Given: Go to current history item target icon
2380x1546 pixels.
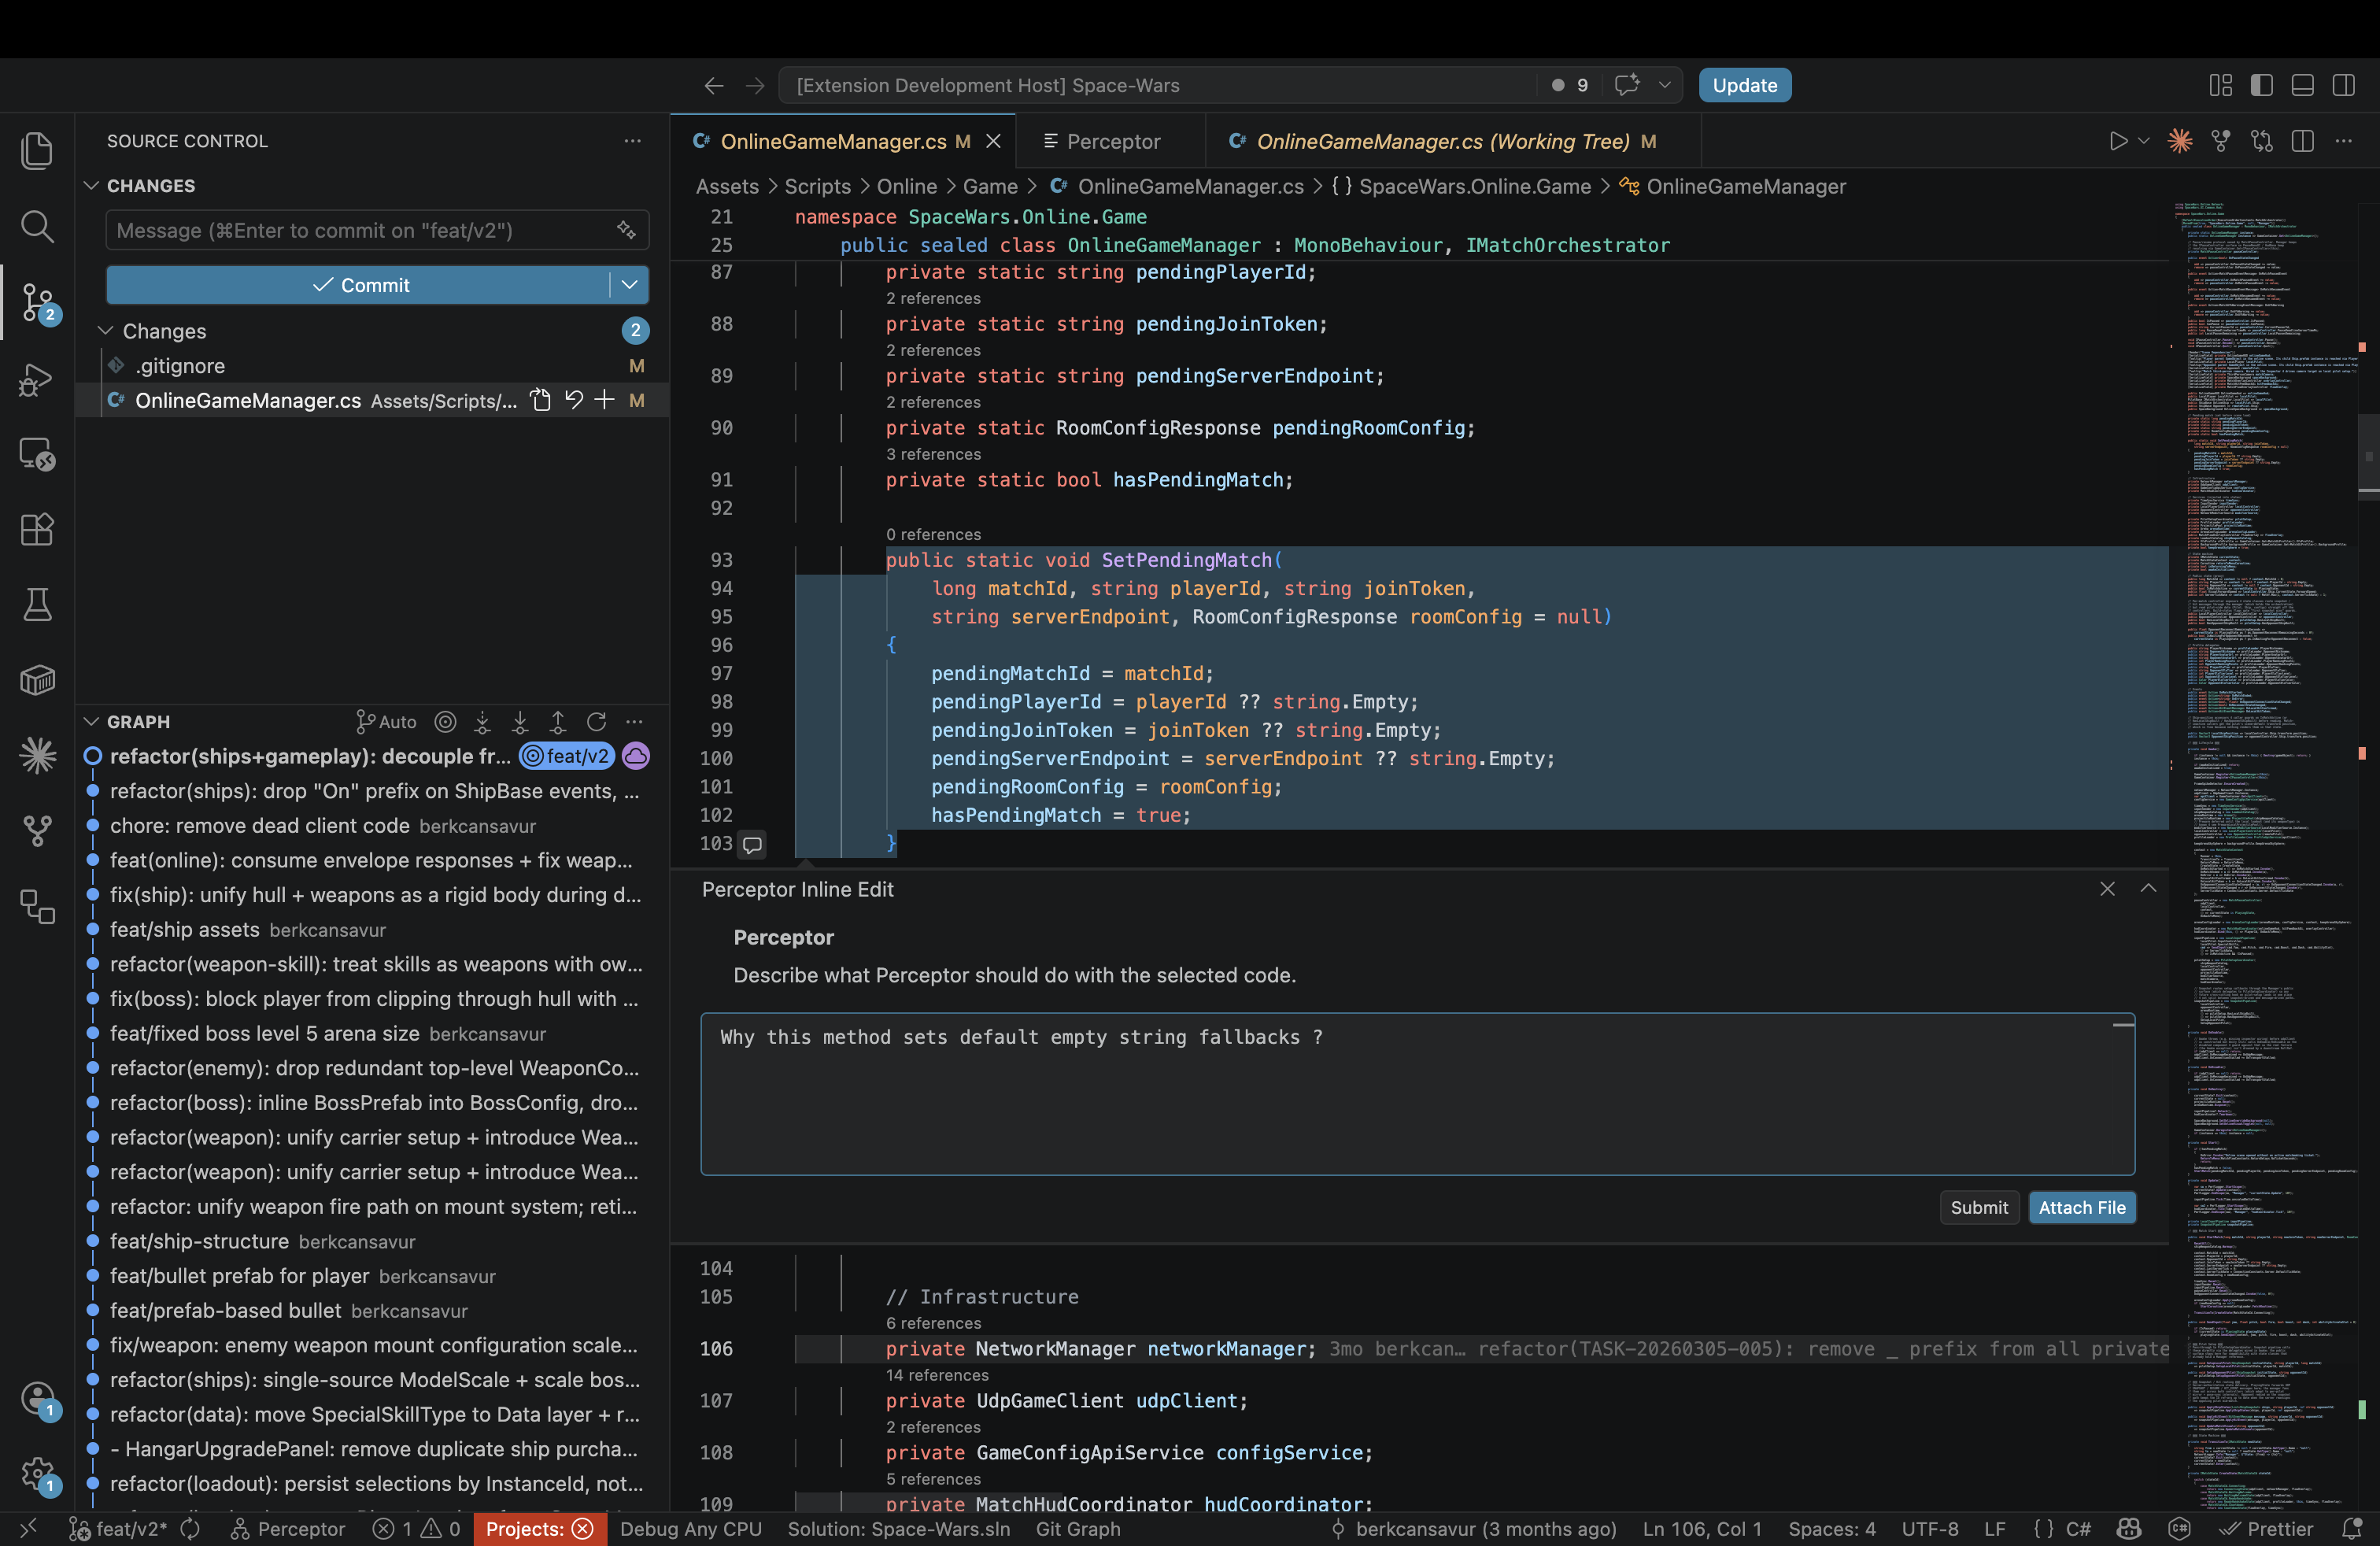Looking at the screenshot, I should (x=445, y=721).
